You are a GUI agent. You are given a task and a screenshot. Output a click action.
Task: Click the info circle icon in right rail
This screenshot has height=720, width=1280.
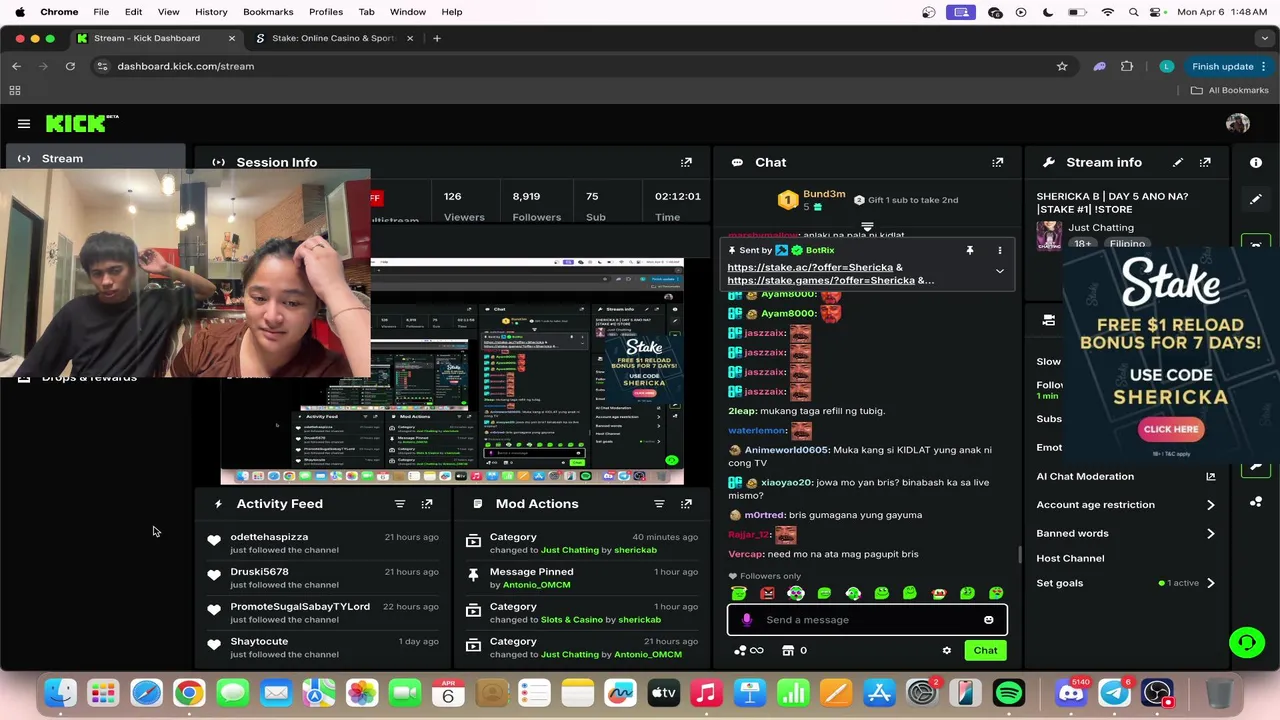click(1256, 162)
